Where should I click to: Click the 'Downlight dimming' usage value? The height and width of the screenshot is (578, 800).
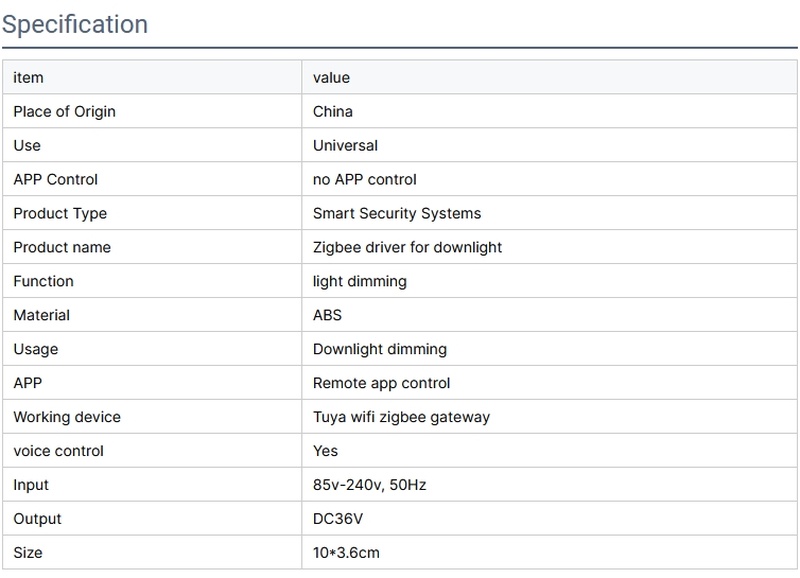click(x=380, y=349)
